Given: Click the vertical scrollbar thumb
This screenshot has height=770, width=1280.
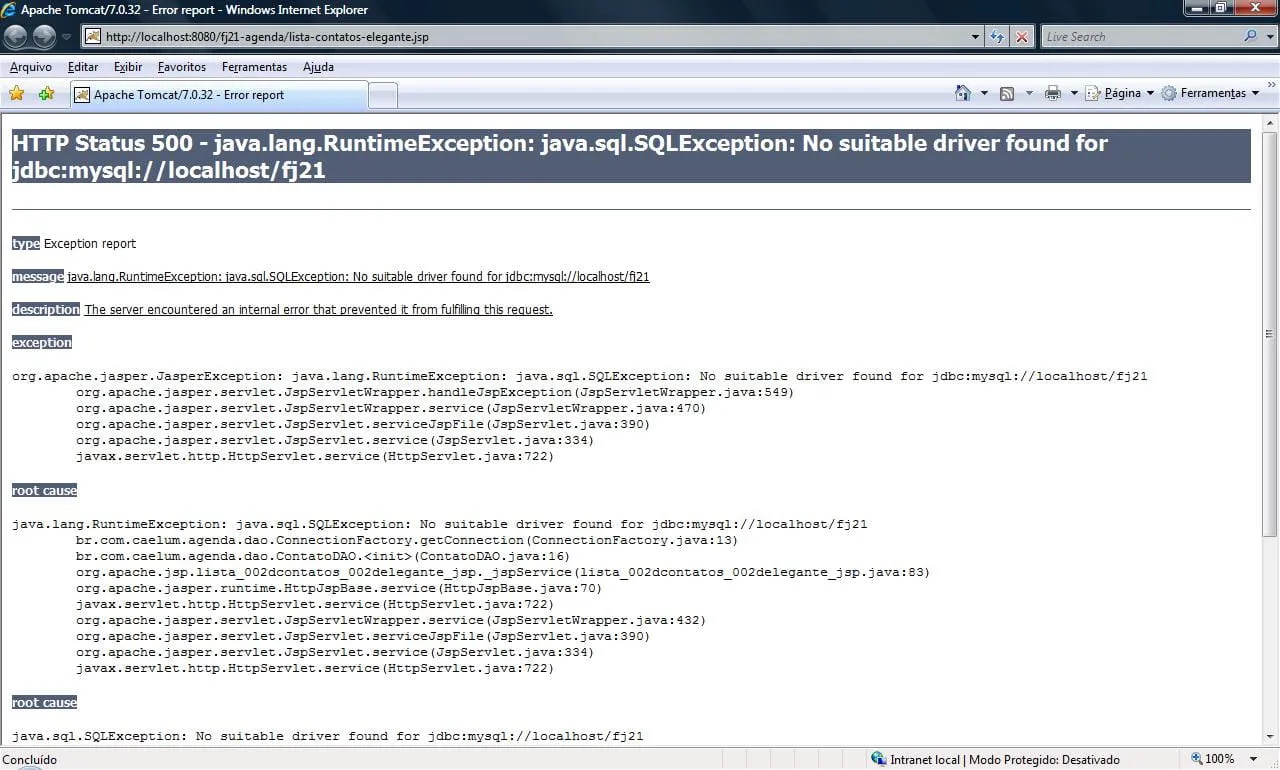Looking at the screenshot, I should pos(1270,334).
